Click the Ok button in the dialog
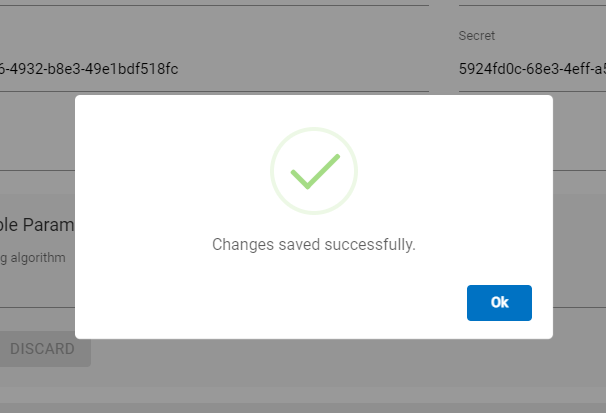The image size is (606, 413). pyautogui.click(x=499, y=303)
